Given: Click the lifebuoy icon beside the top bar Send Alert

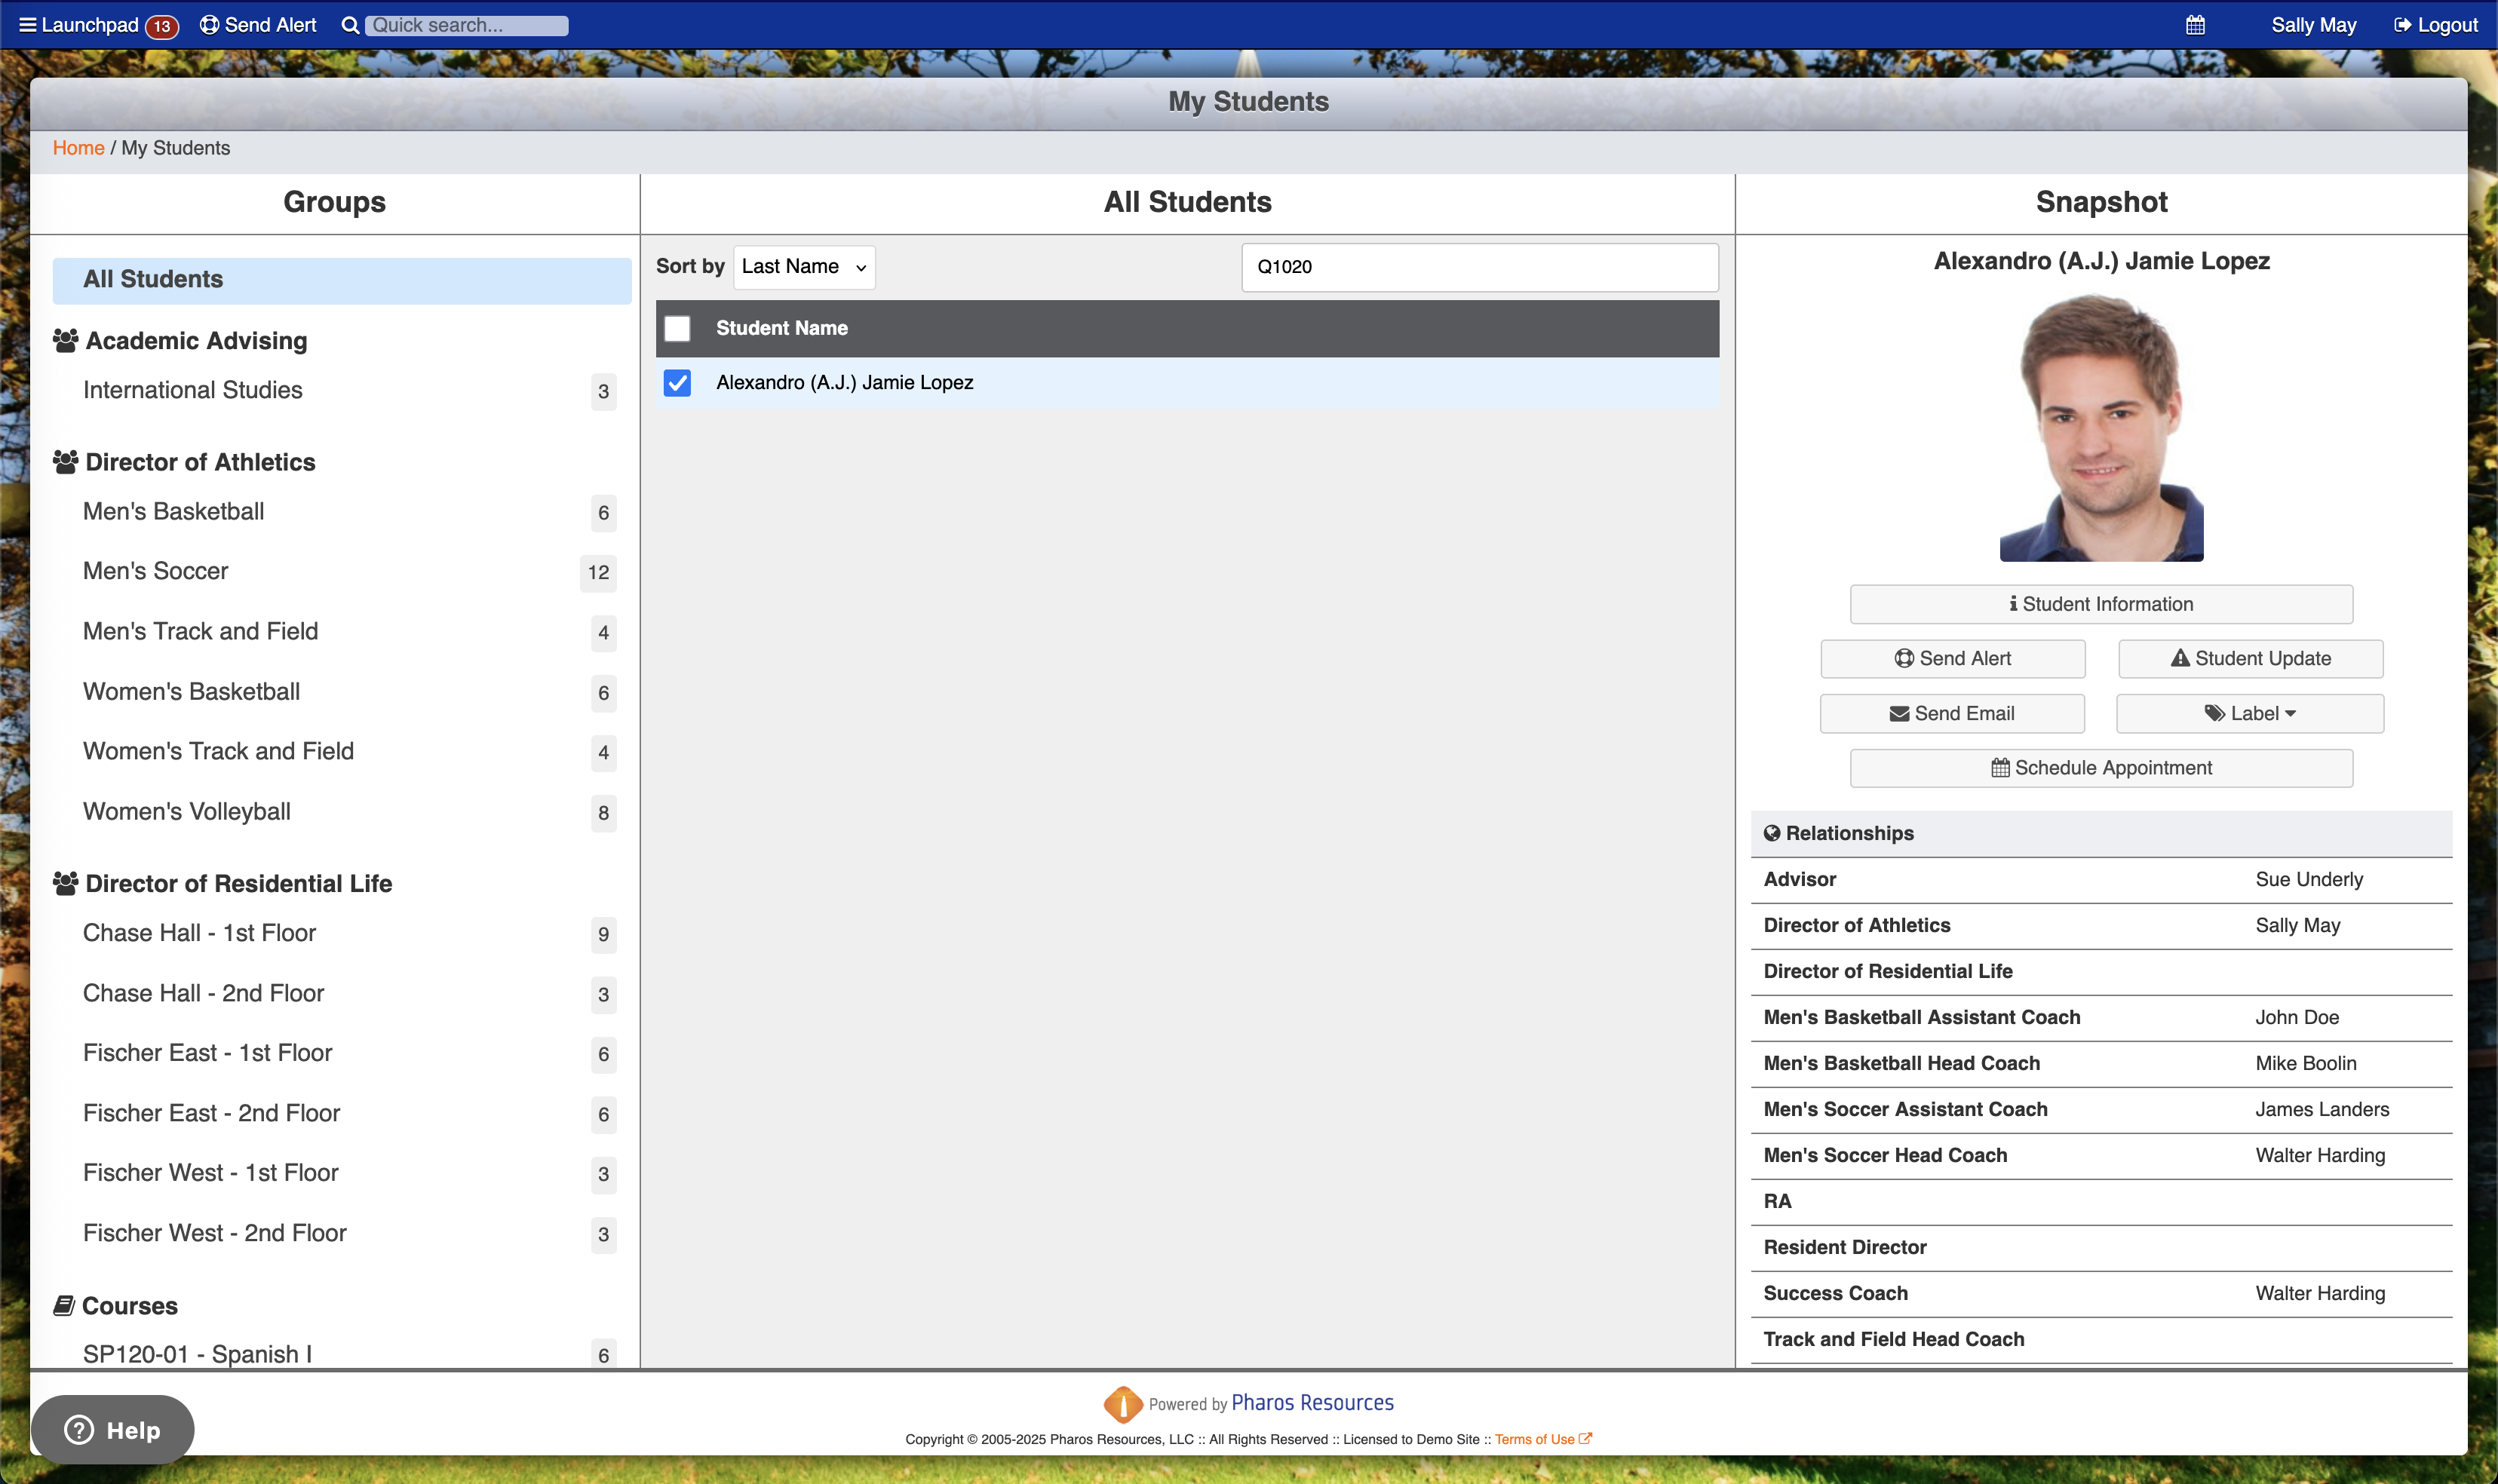Looking at the screenshot, I should 209,25.
